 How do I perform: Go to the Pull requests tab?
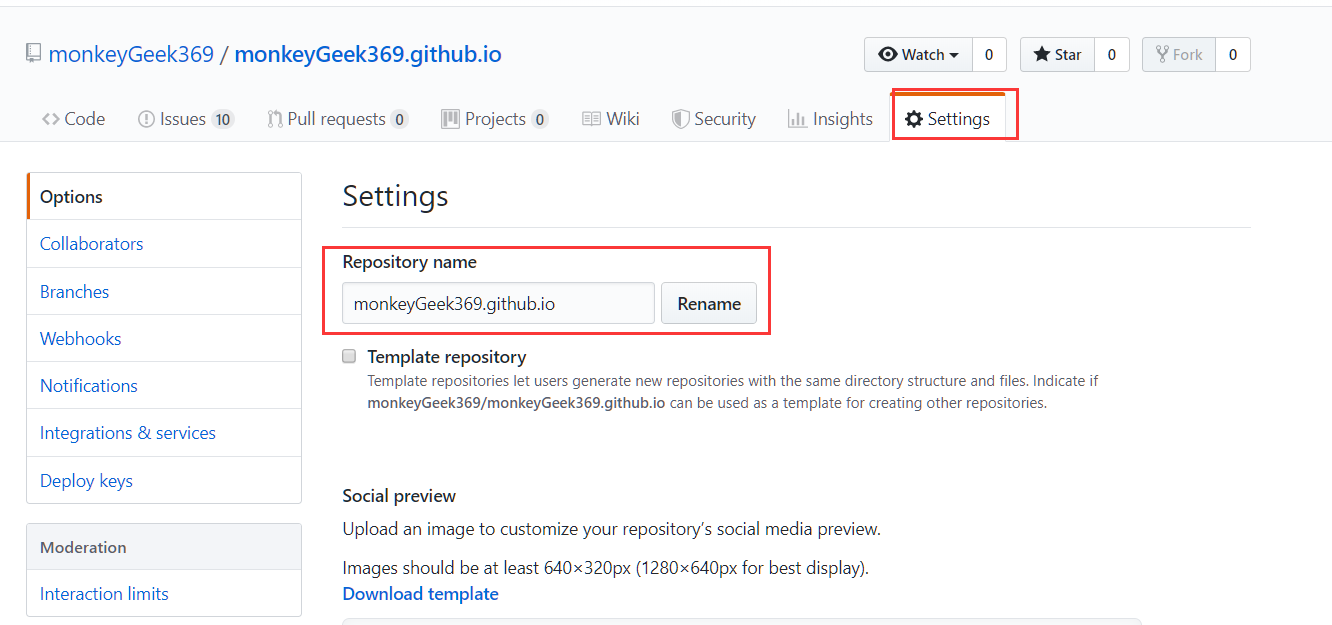(338, 119)
